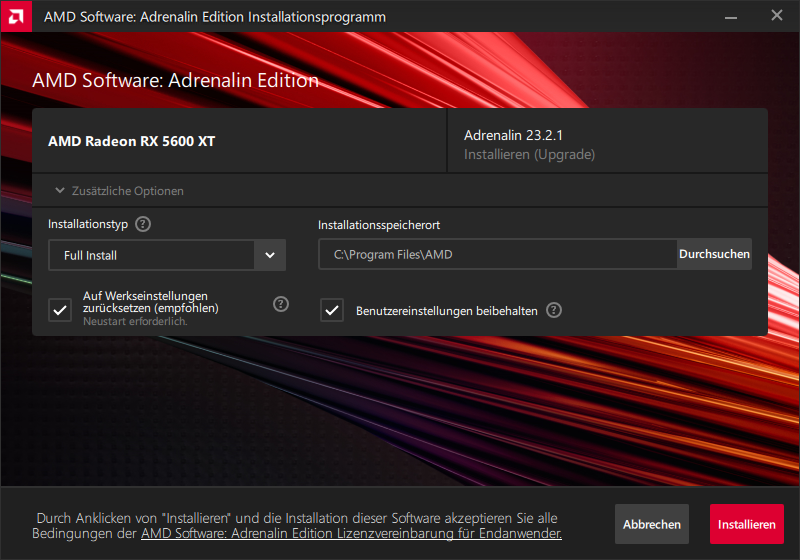Click the Installieren (Upgrade) status text
The height and width of the screenshot is (560, 800).
coord(529,155)
